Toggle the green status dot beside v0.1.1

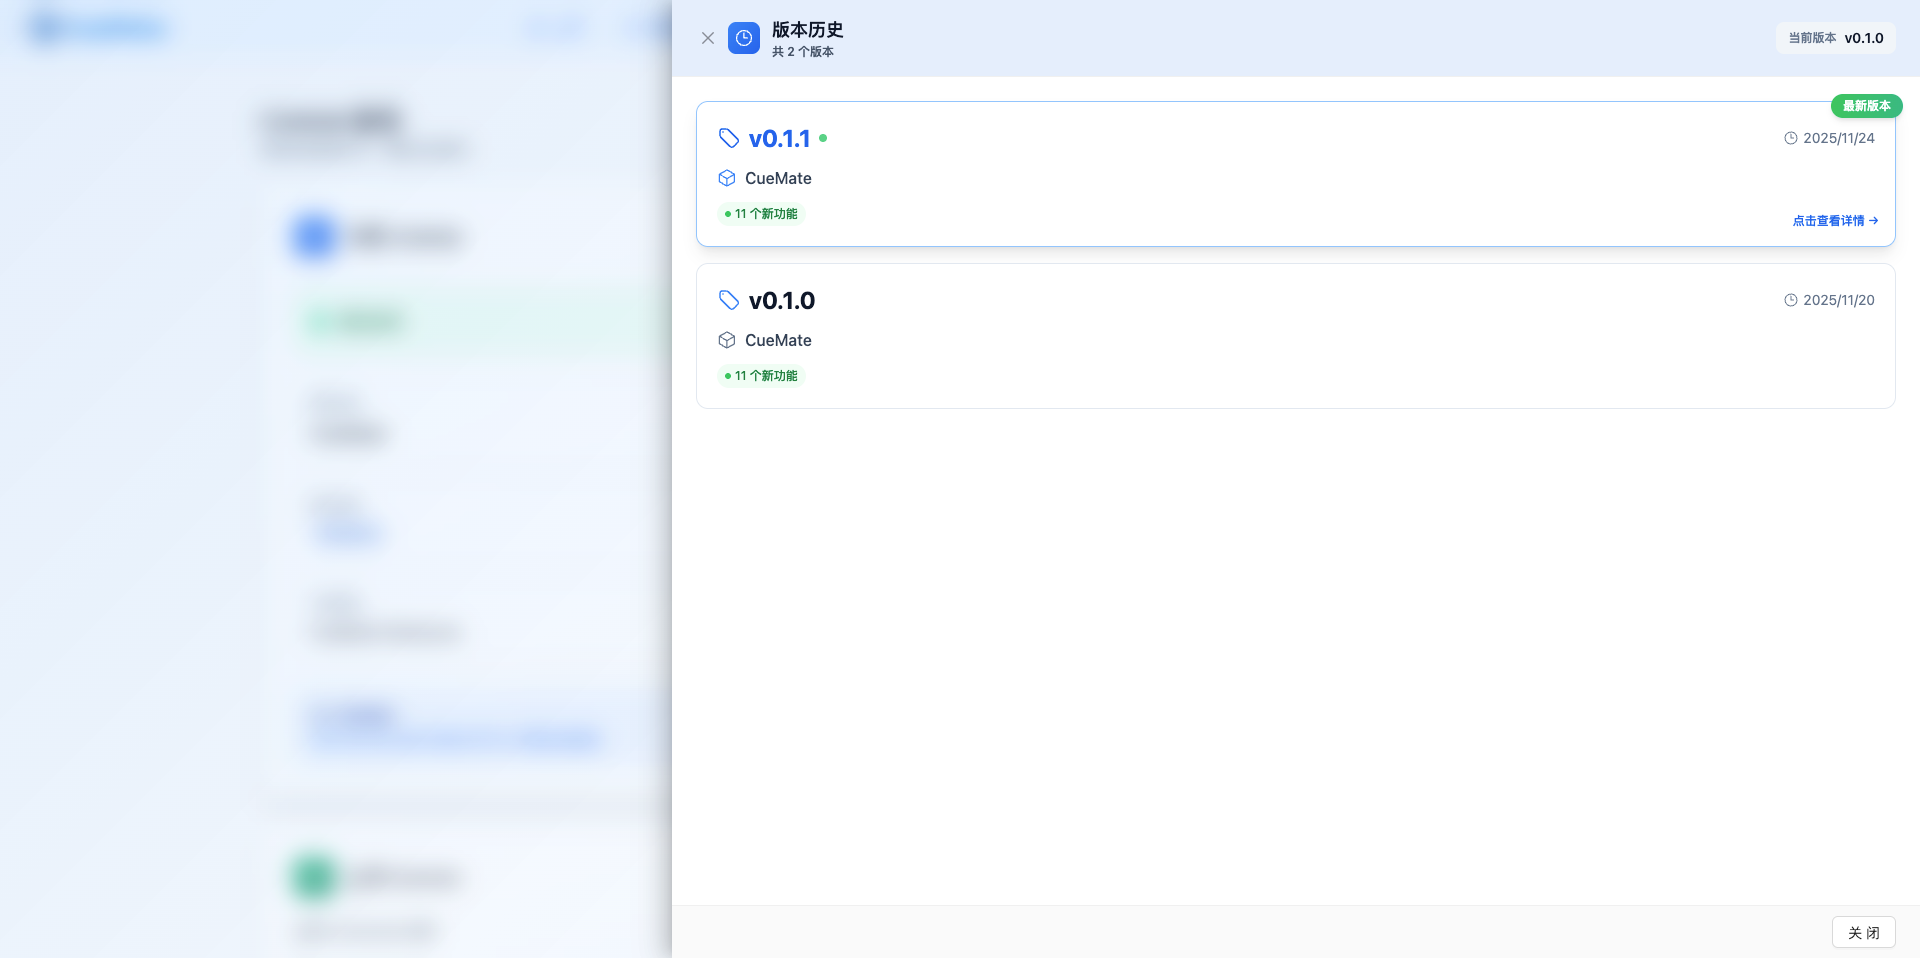[823, 138]
